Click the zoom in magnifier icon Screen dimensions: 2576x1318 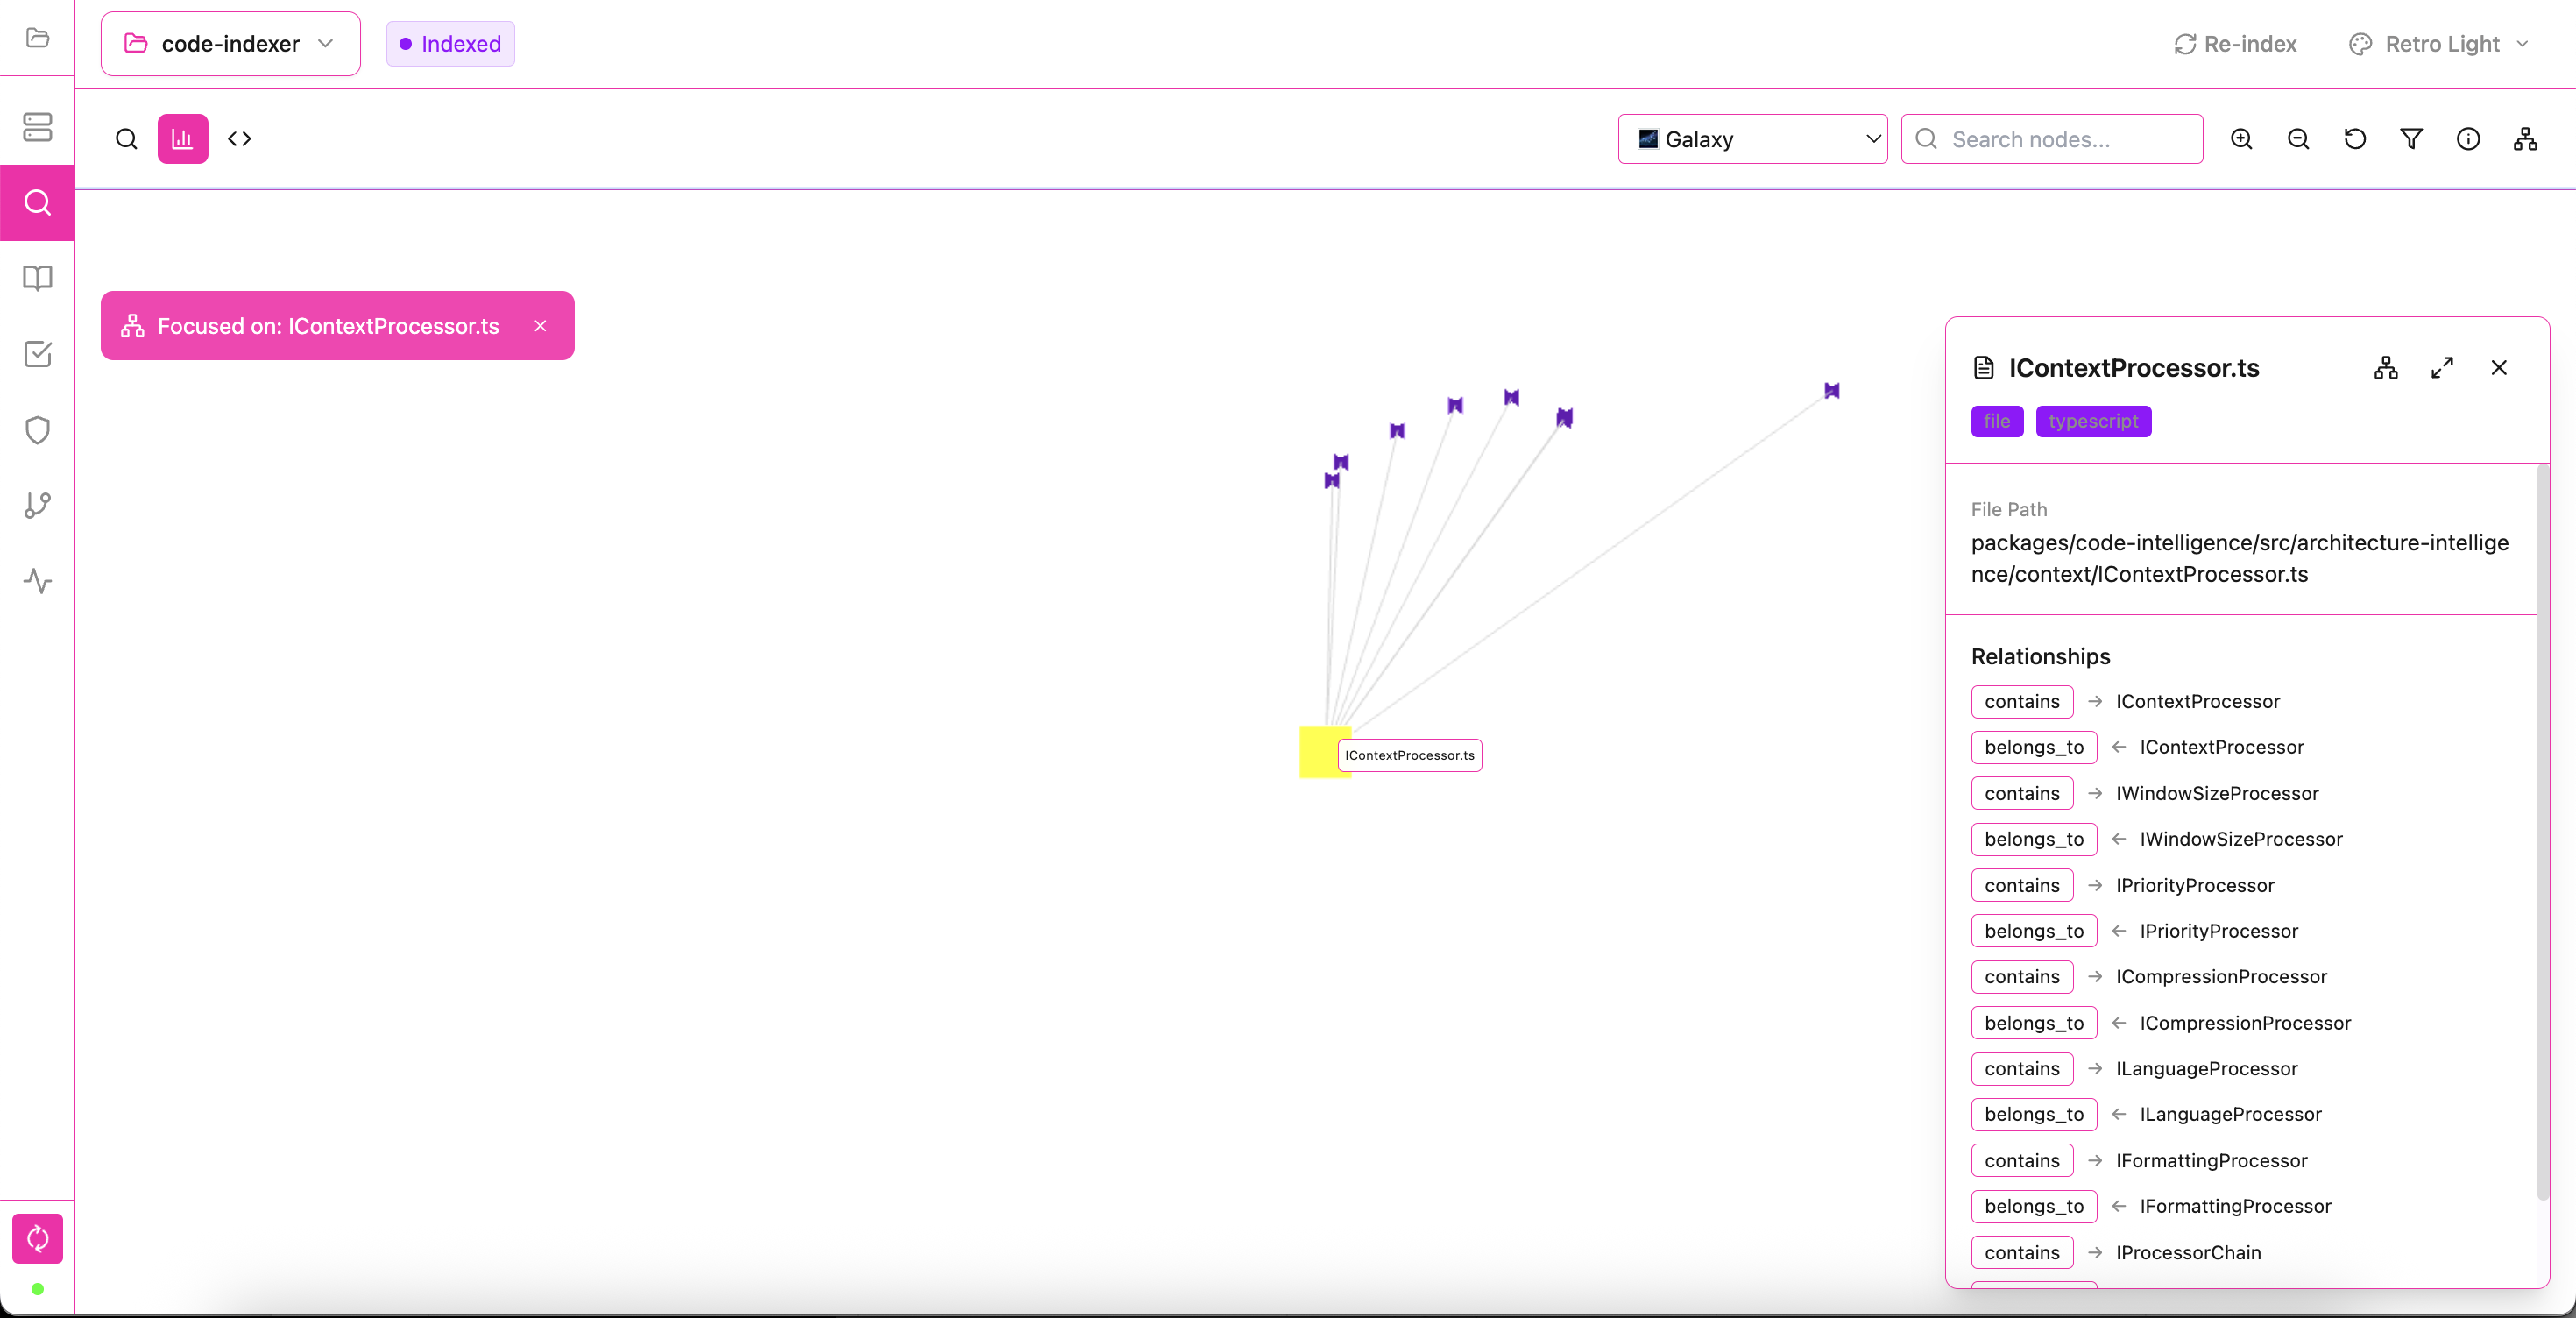[2241, 139]
